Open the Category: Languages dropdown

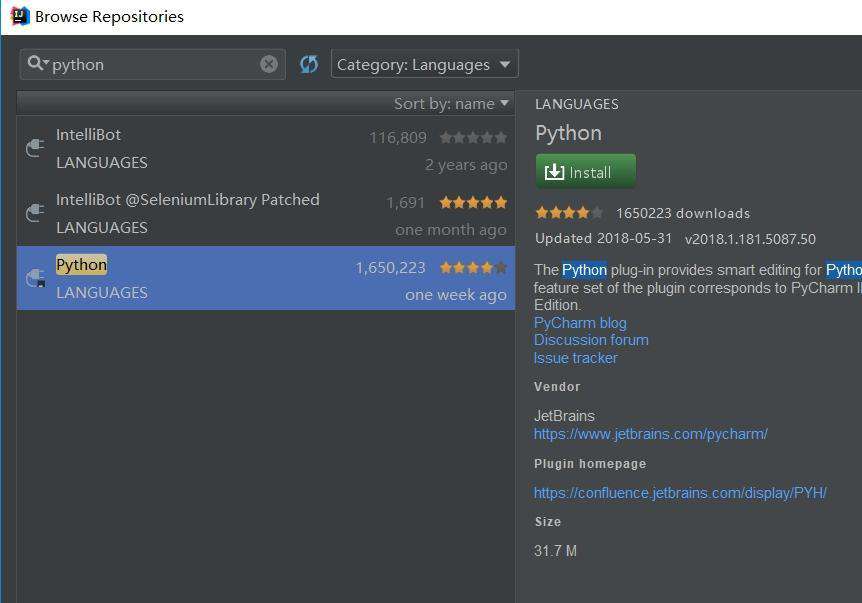point(424,64)
